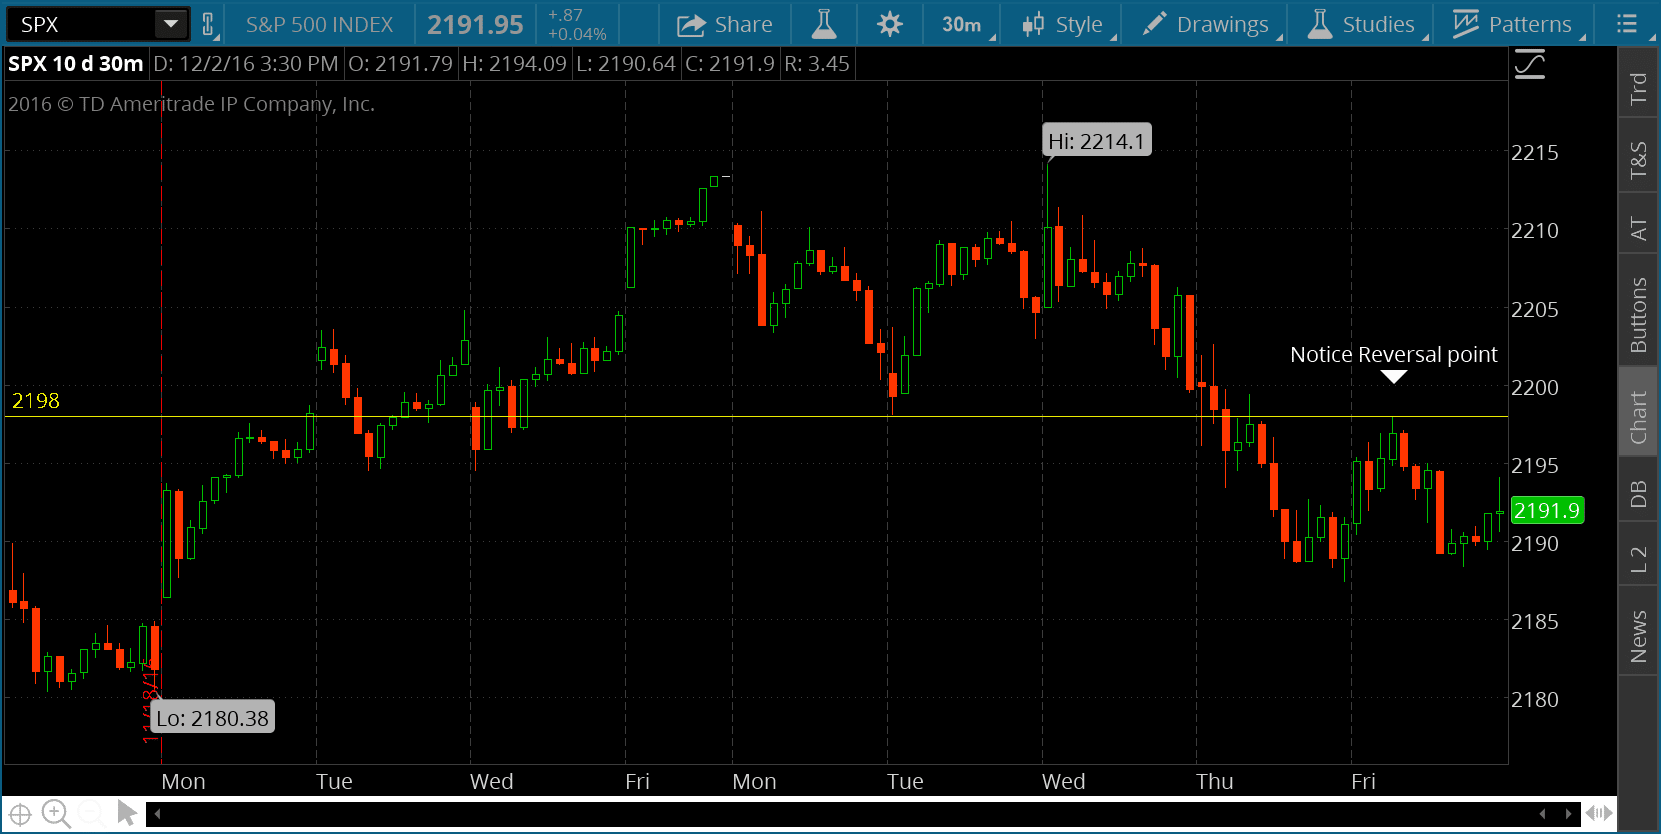Open the Style dropdown menu
The width and height of the screenshot is (1661, 834).
(1064, 24)
